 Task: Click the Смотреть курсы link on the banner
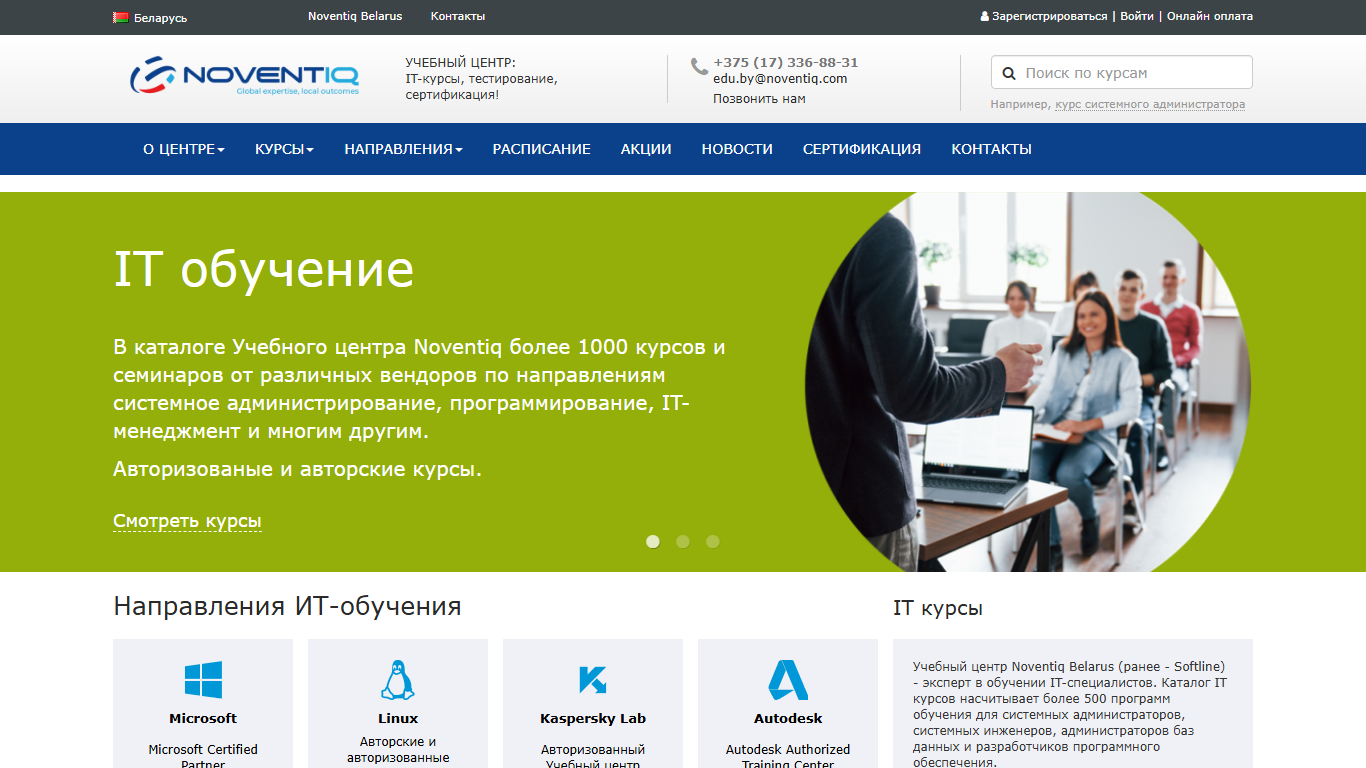click(187, 521)
